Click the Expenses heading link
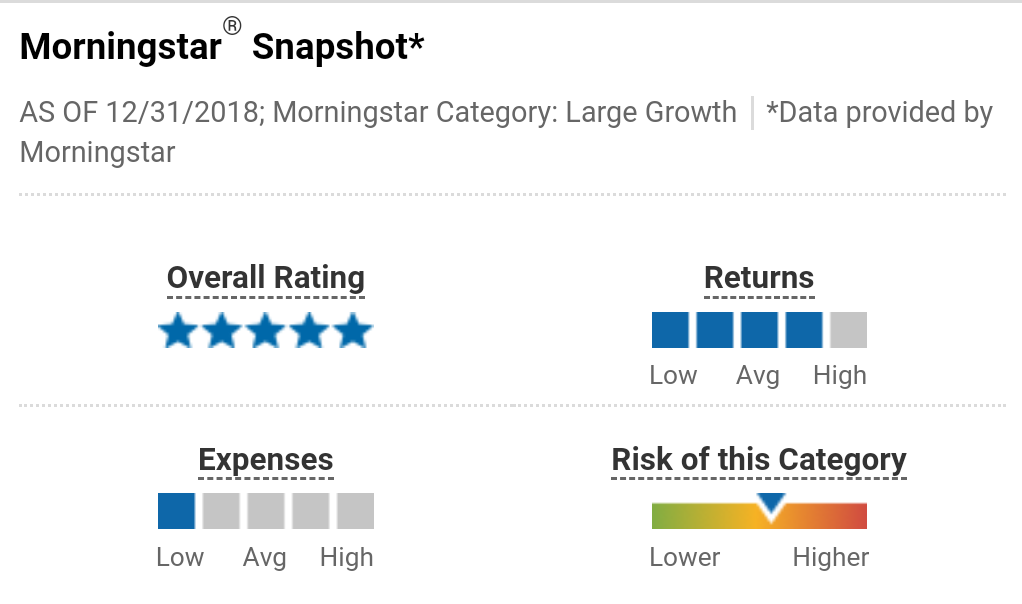This screenshot has width=1022, height=604. [266, 460]
